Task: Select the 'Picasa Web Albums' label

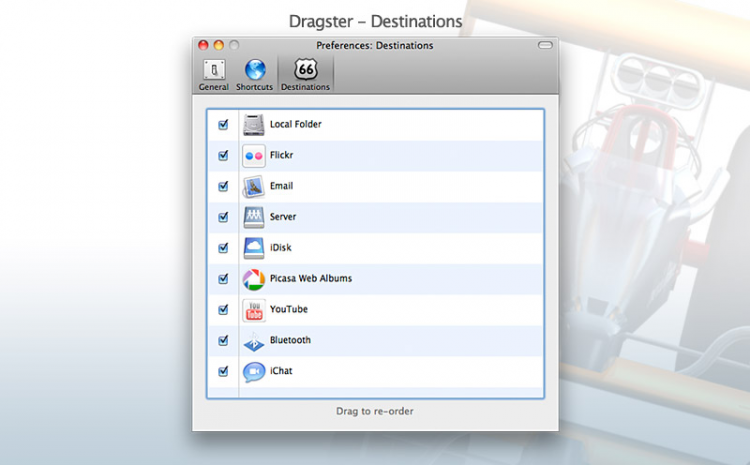Action: (x=311, y=278)
